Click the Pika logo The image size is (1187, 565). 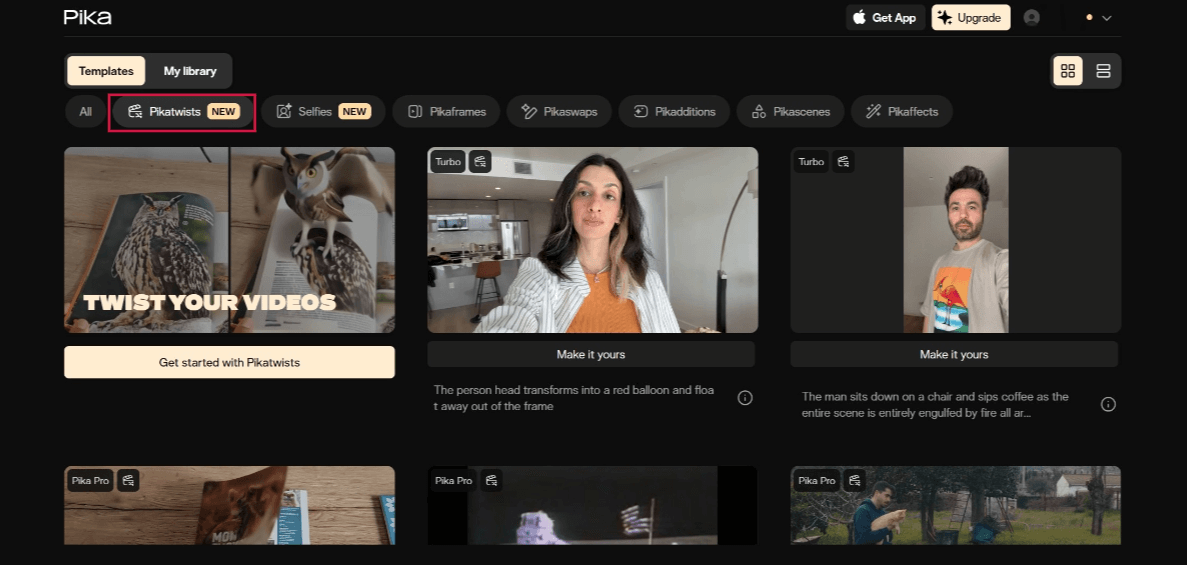tap(88, 17)
